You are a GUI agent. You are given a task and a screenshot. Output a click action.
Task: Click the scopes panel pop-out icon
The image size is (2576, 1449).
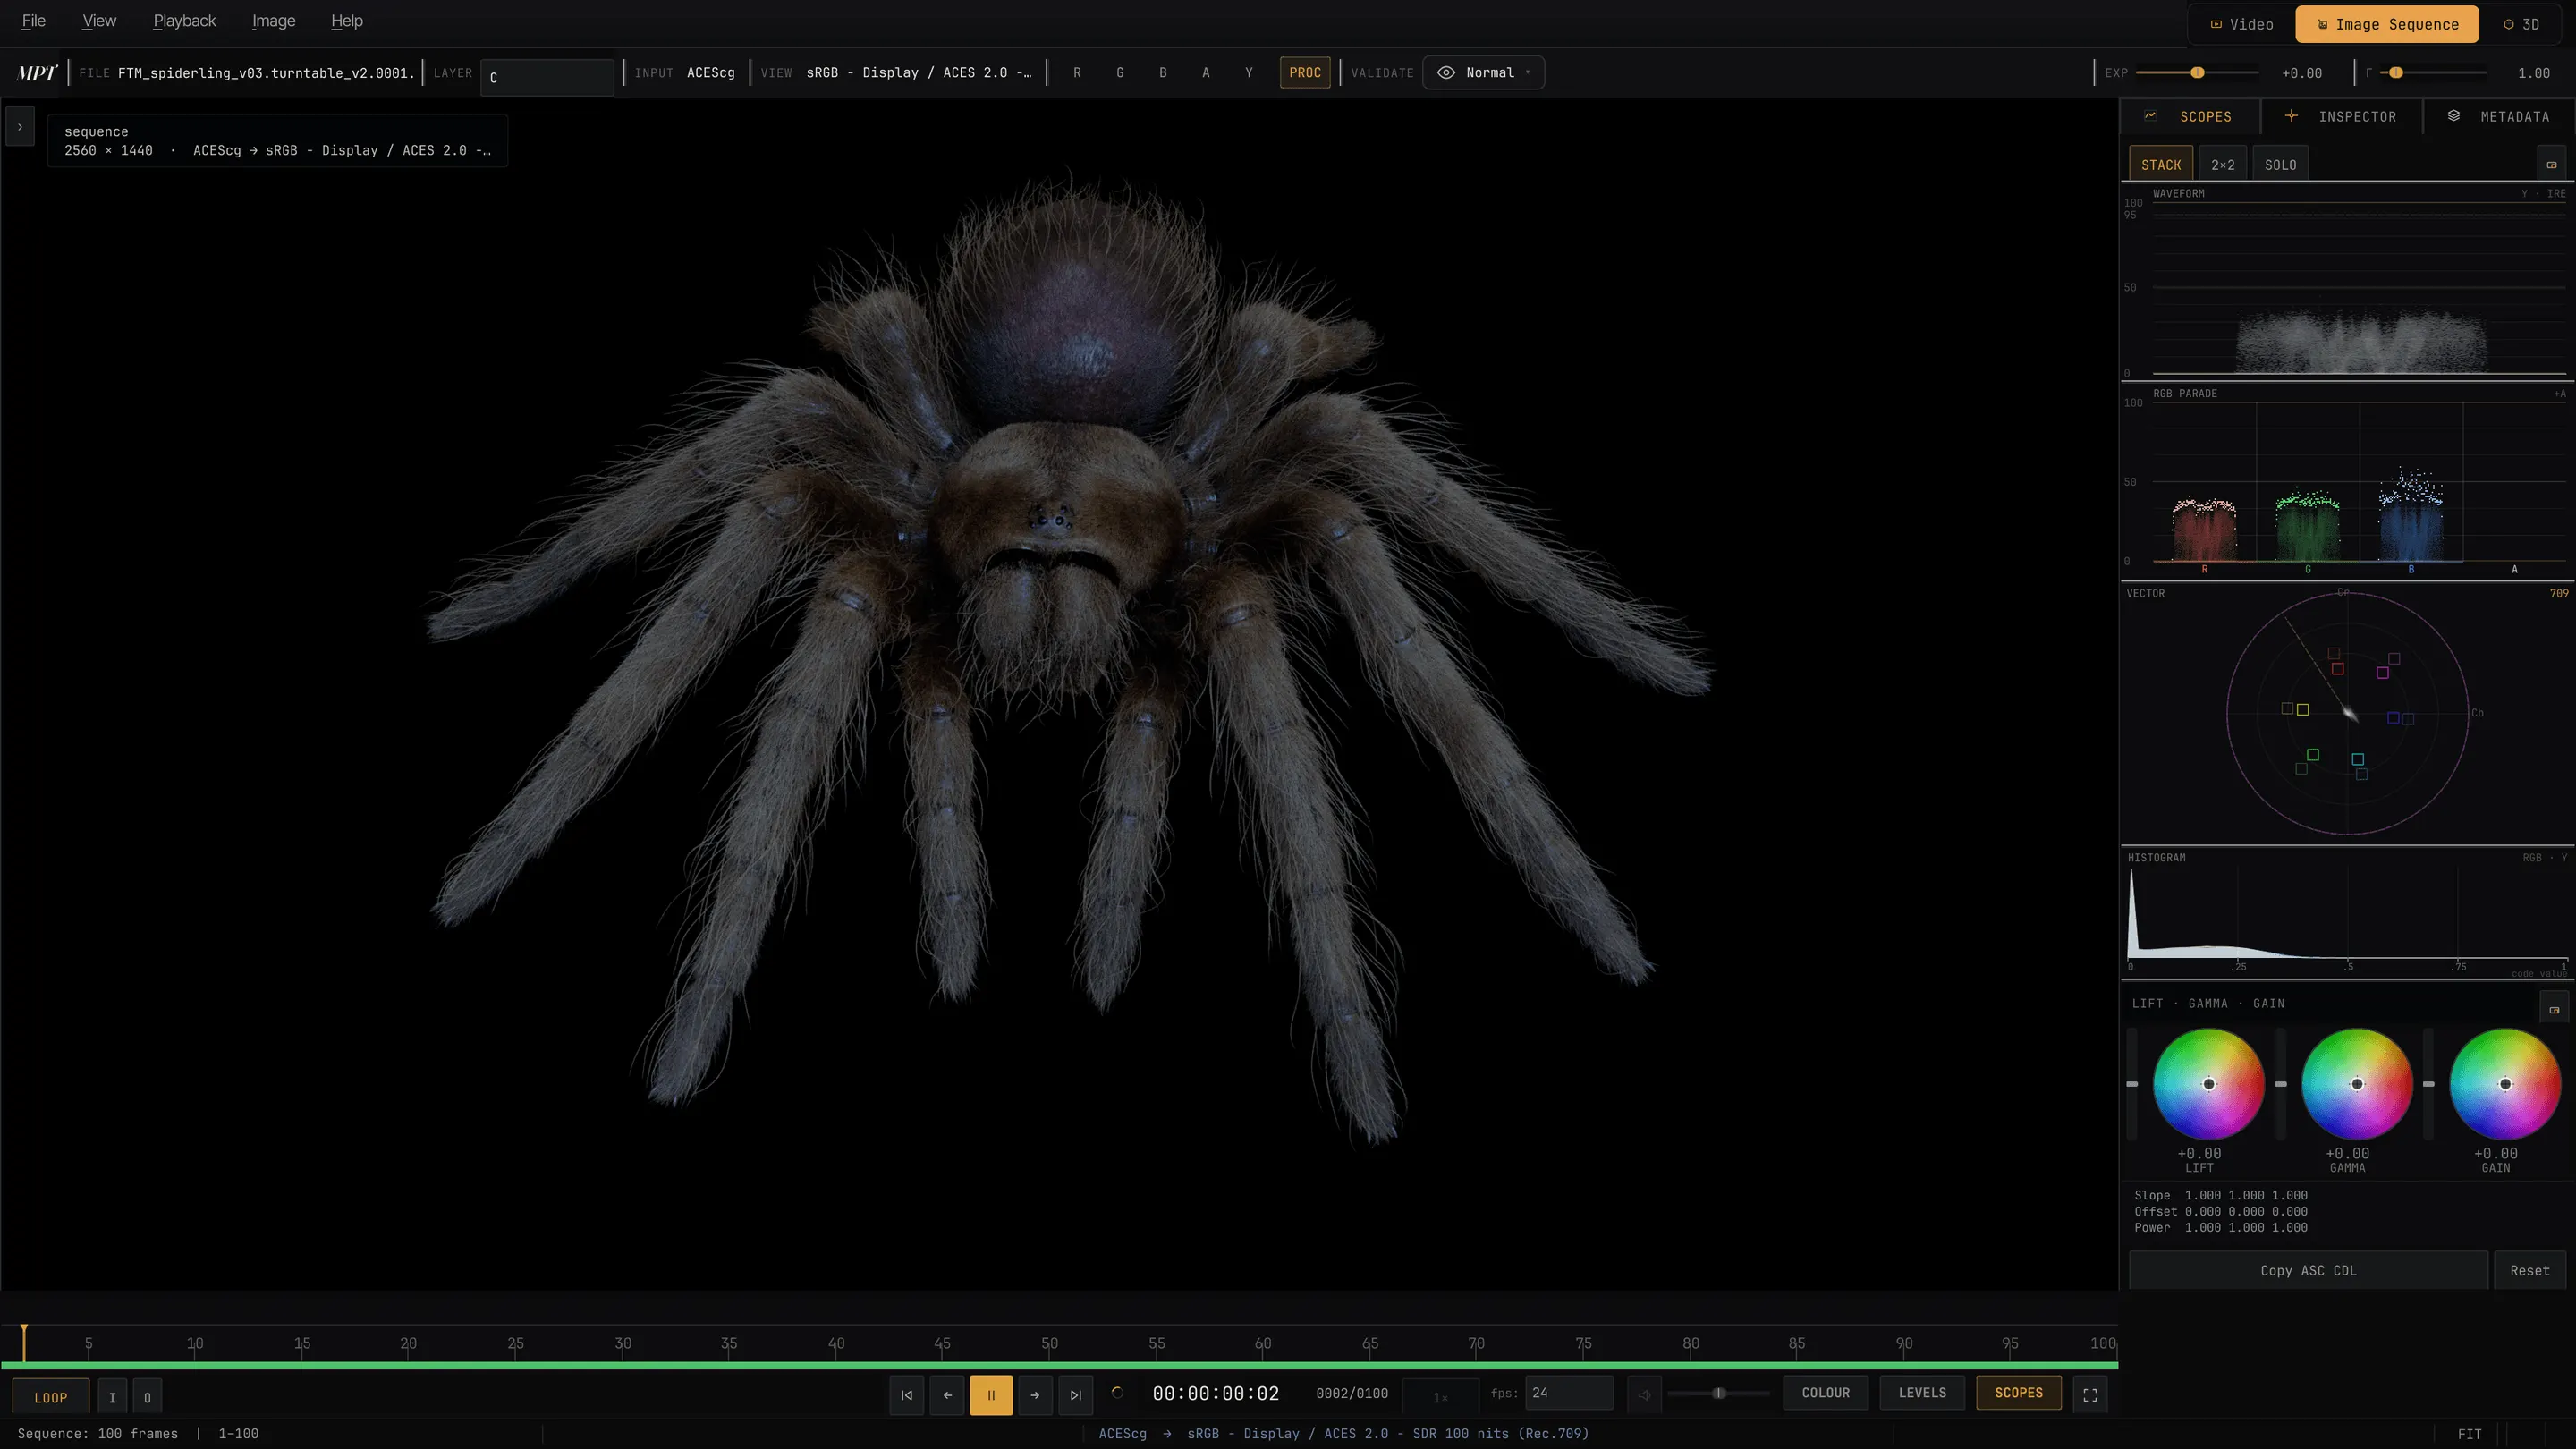click(2551, 165)
